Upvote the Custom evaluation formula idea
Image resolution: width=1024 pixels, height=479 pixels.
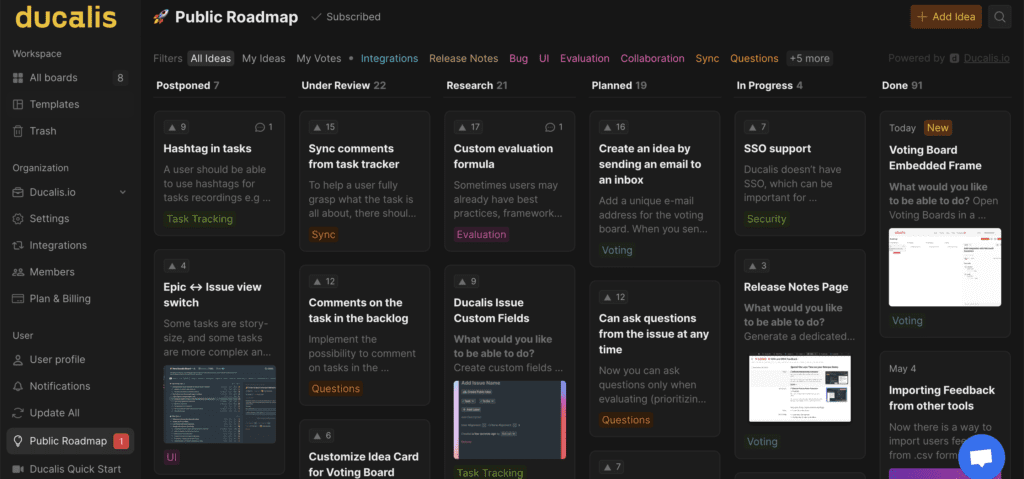[x=468, y=127]
